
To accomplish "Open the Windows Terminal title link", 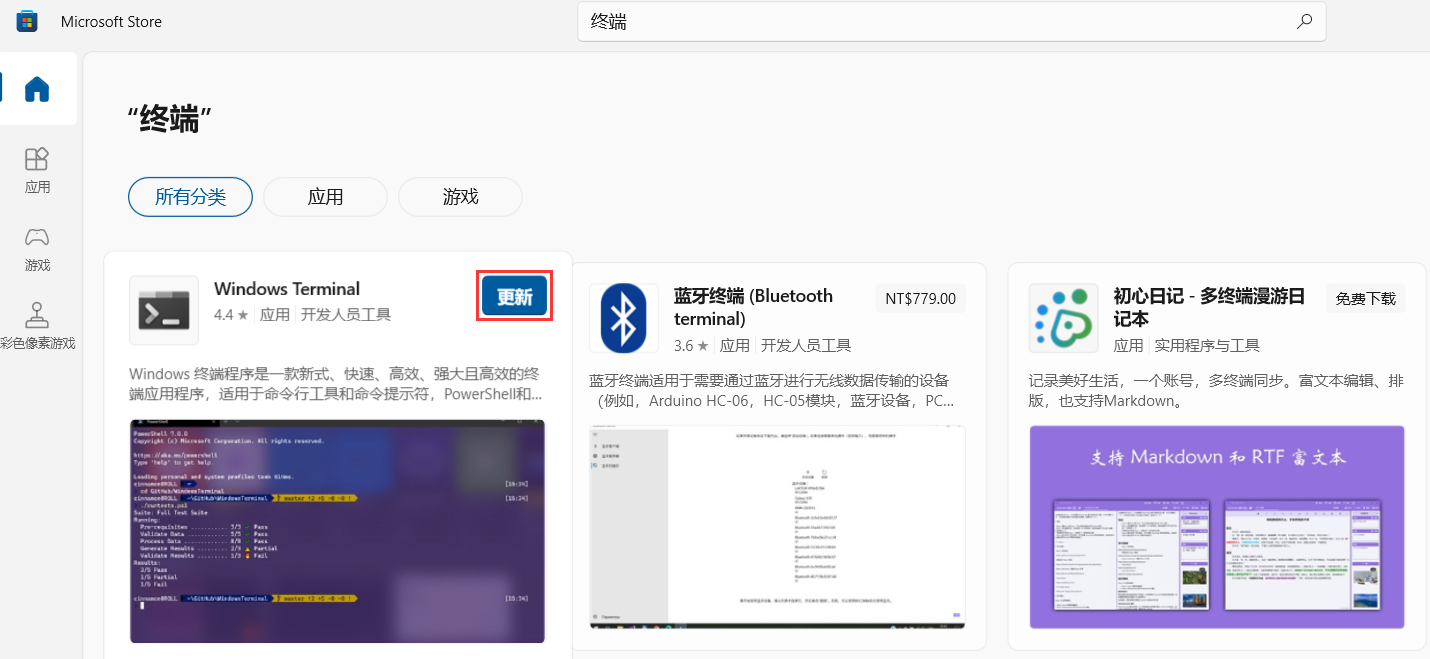I will pos(287,289).
